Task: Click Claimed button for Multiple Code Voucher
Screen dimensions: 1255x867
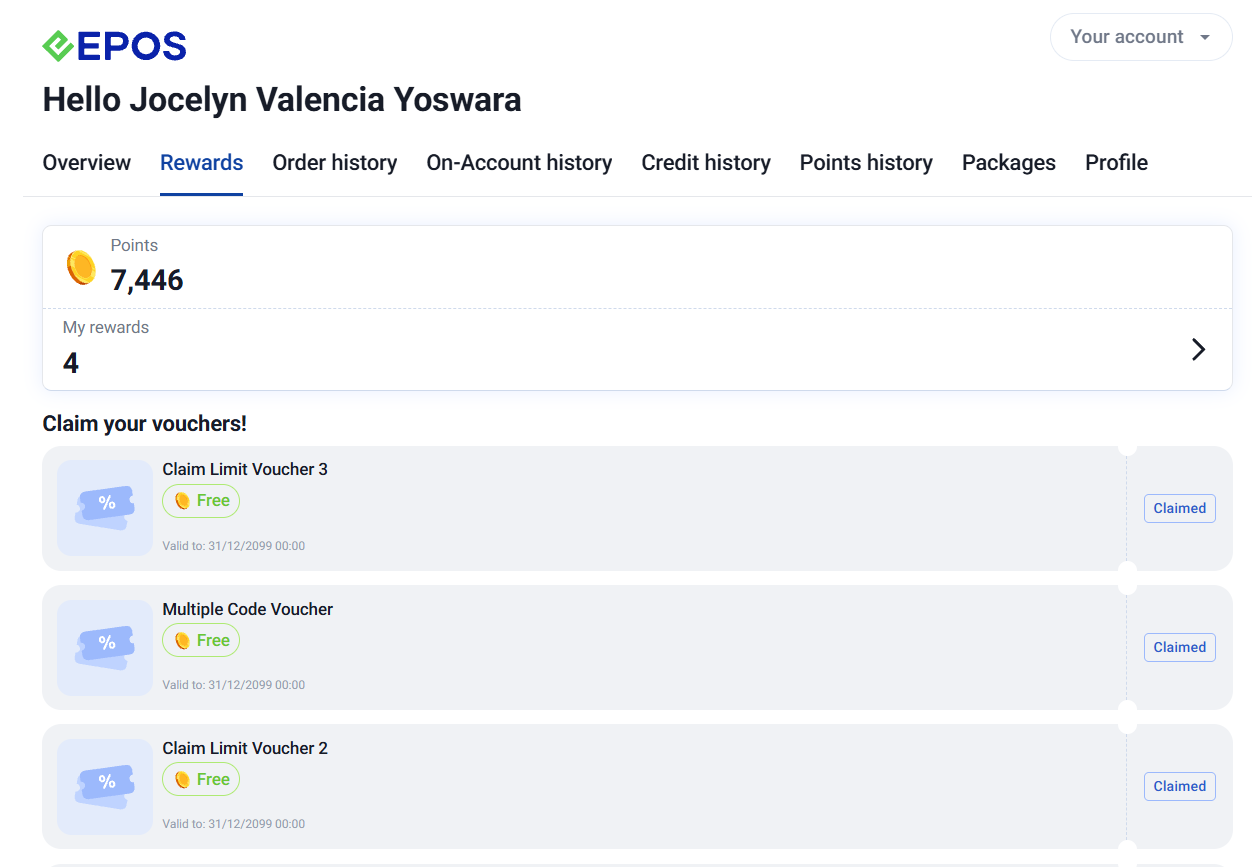Action: 1180,647
